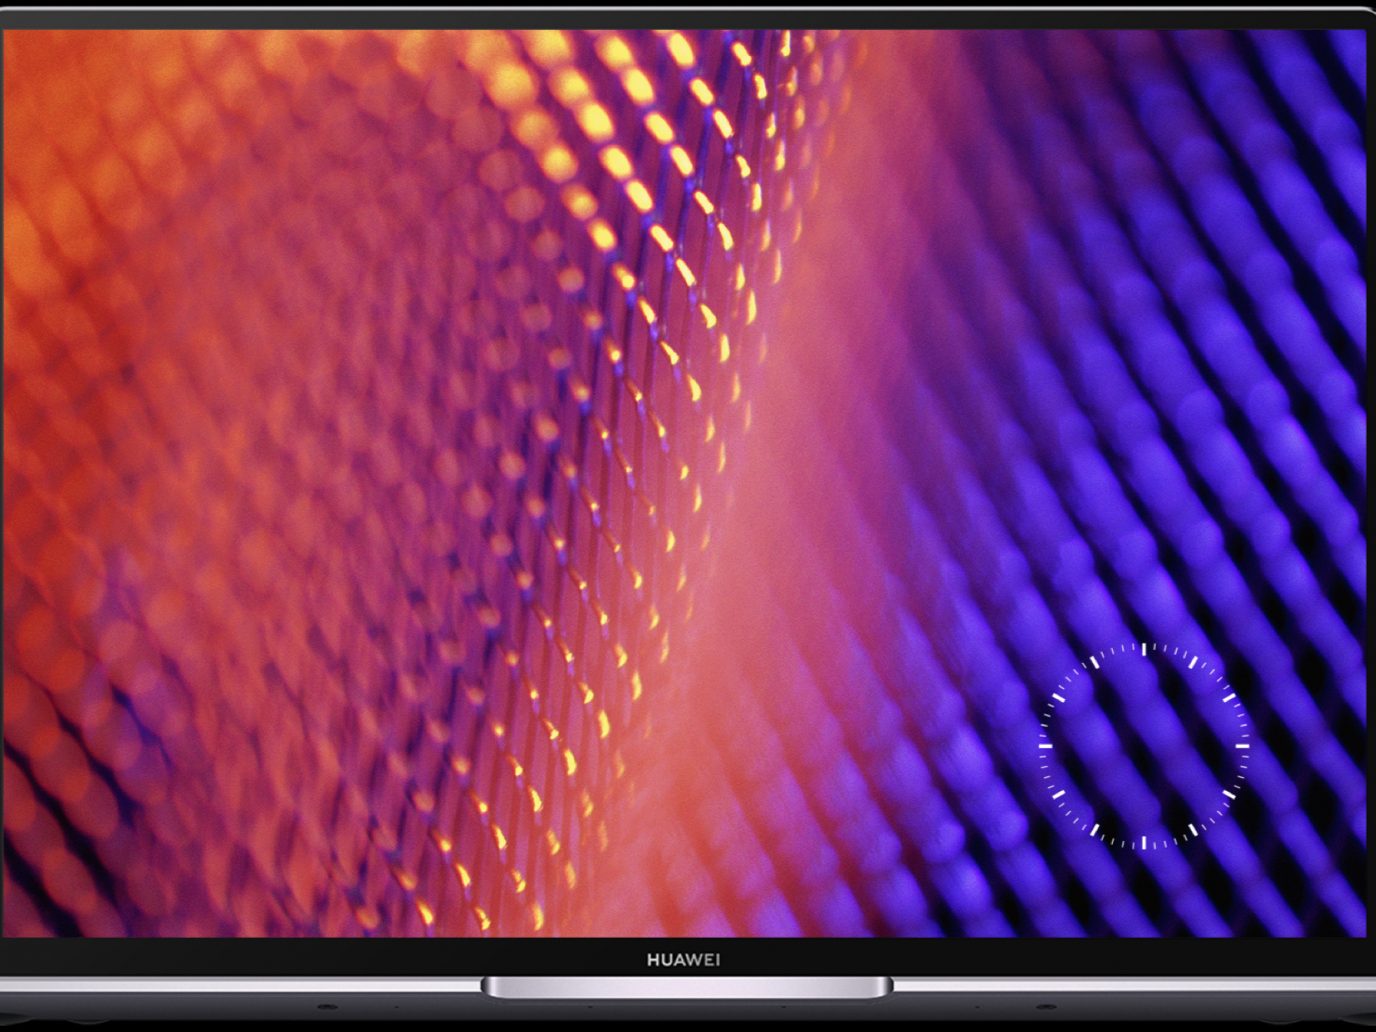
Task: Click the 1 o'clock tick on the clock
Action: click(1193, 663)
